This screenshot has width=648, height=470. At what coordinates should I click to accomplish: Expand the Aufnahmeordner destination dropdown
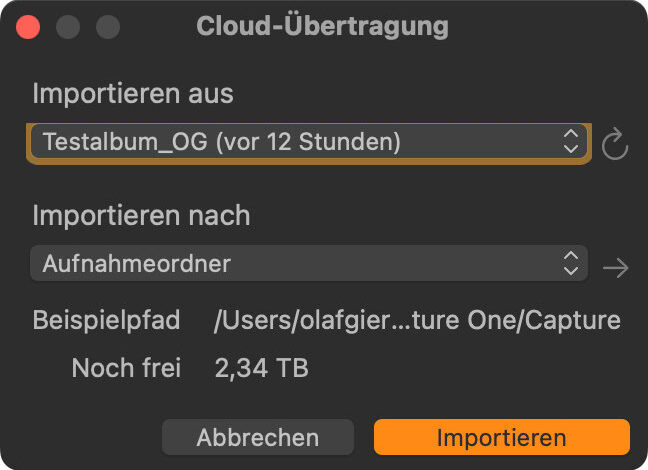point(308,264)
